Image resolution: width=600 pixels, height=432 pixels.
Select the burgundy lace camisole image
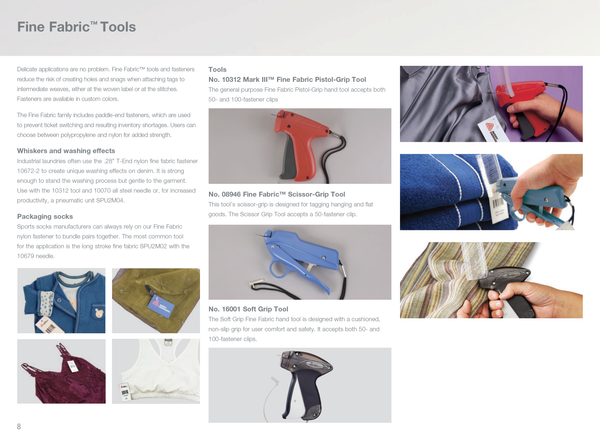click(61, 371)
